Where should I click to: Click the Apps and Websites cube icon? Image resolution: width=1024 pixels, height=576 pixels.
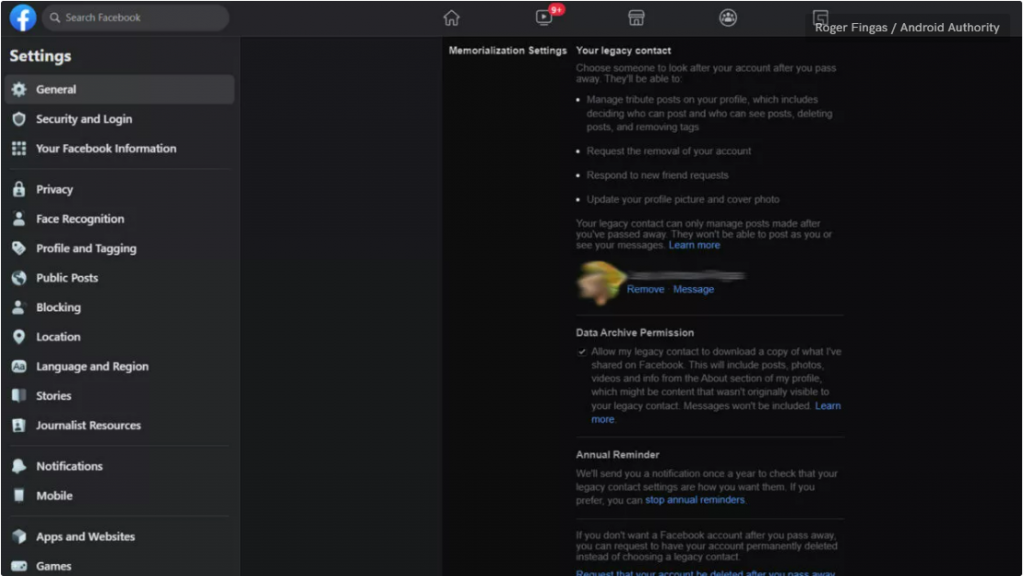pos(19,537)
